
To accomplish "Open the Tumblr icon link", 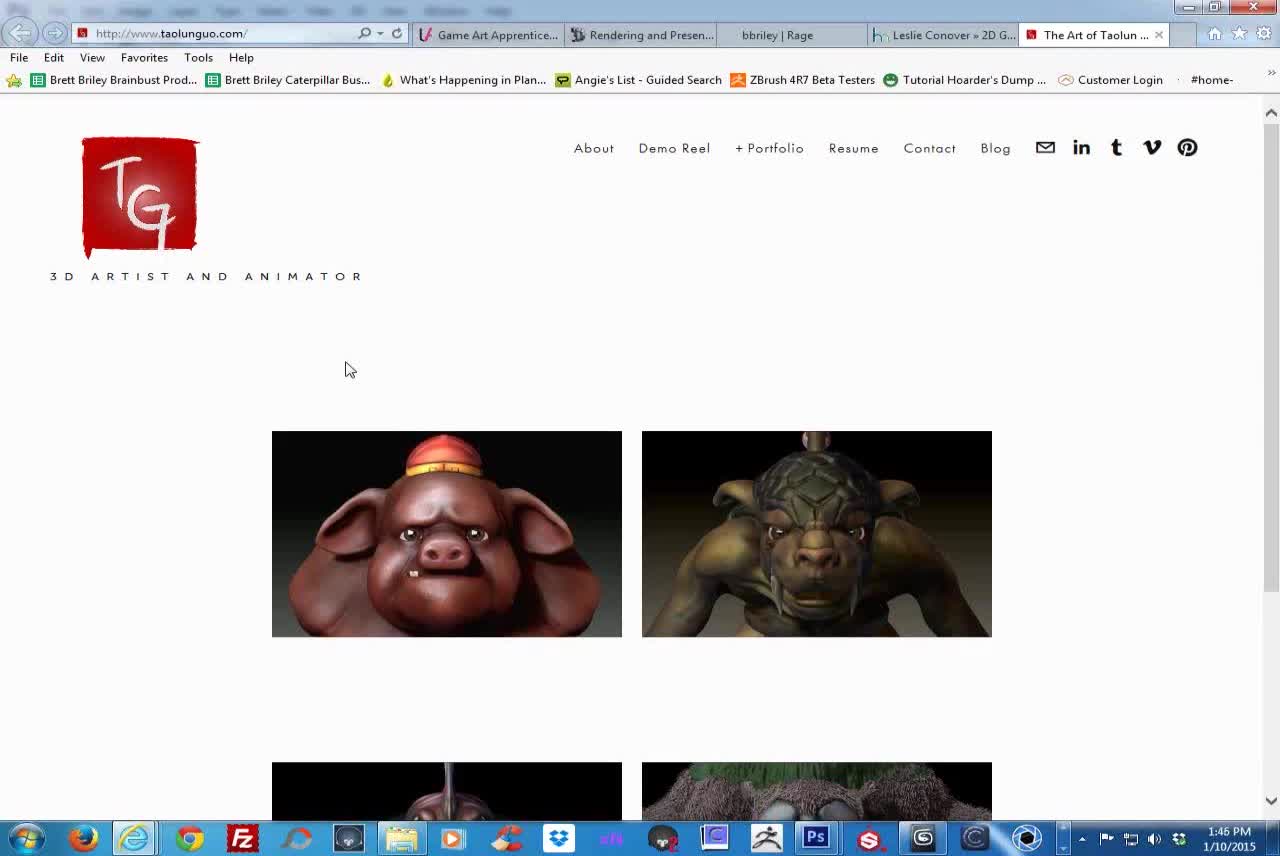I will (x=1116, y=147).
